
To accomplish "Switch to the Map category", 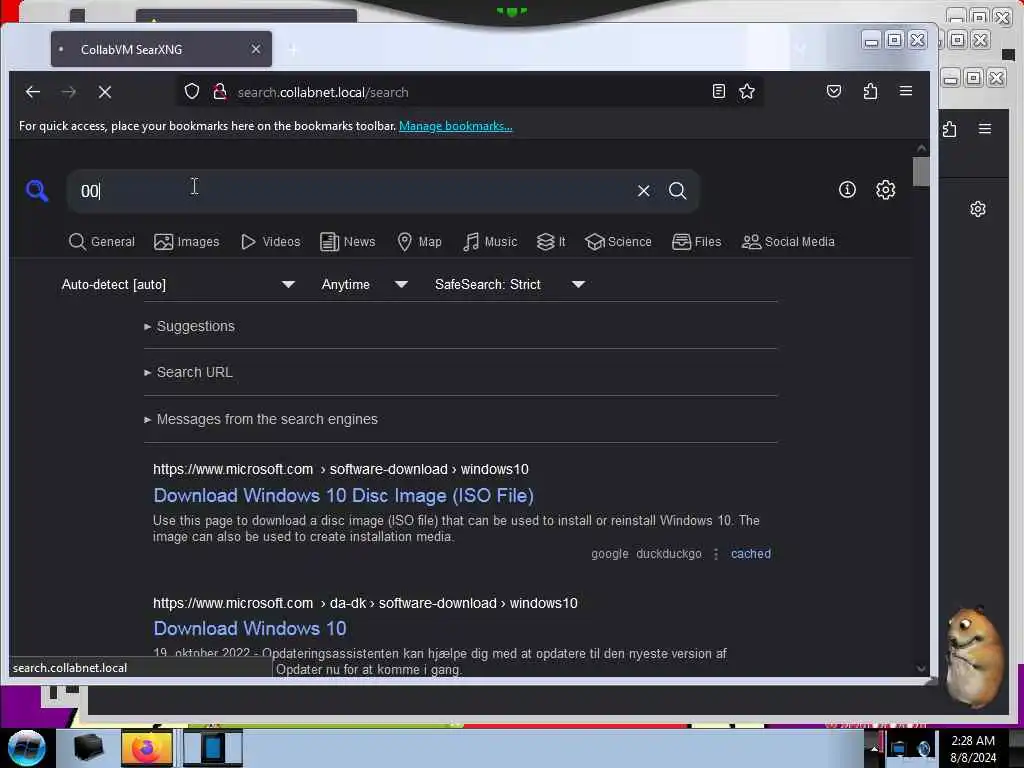I will pyautogui.click(x=419, y=242).
